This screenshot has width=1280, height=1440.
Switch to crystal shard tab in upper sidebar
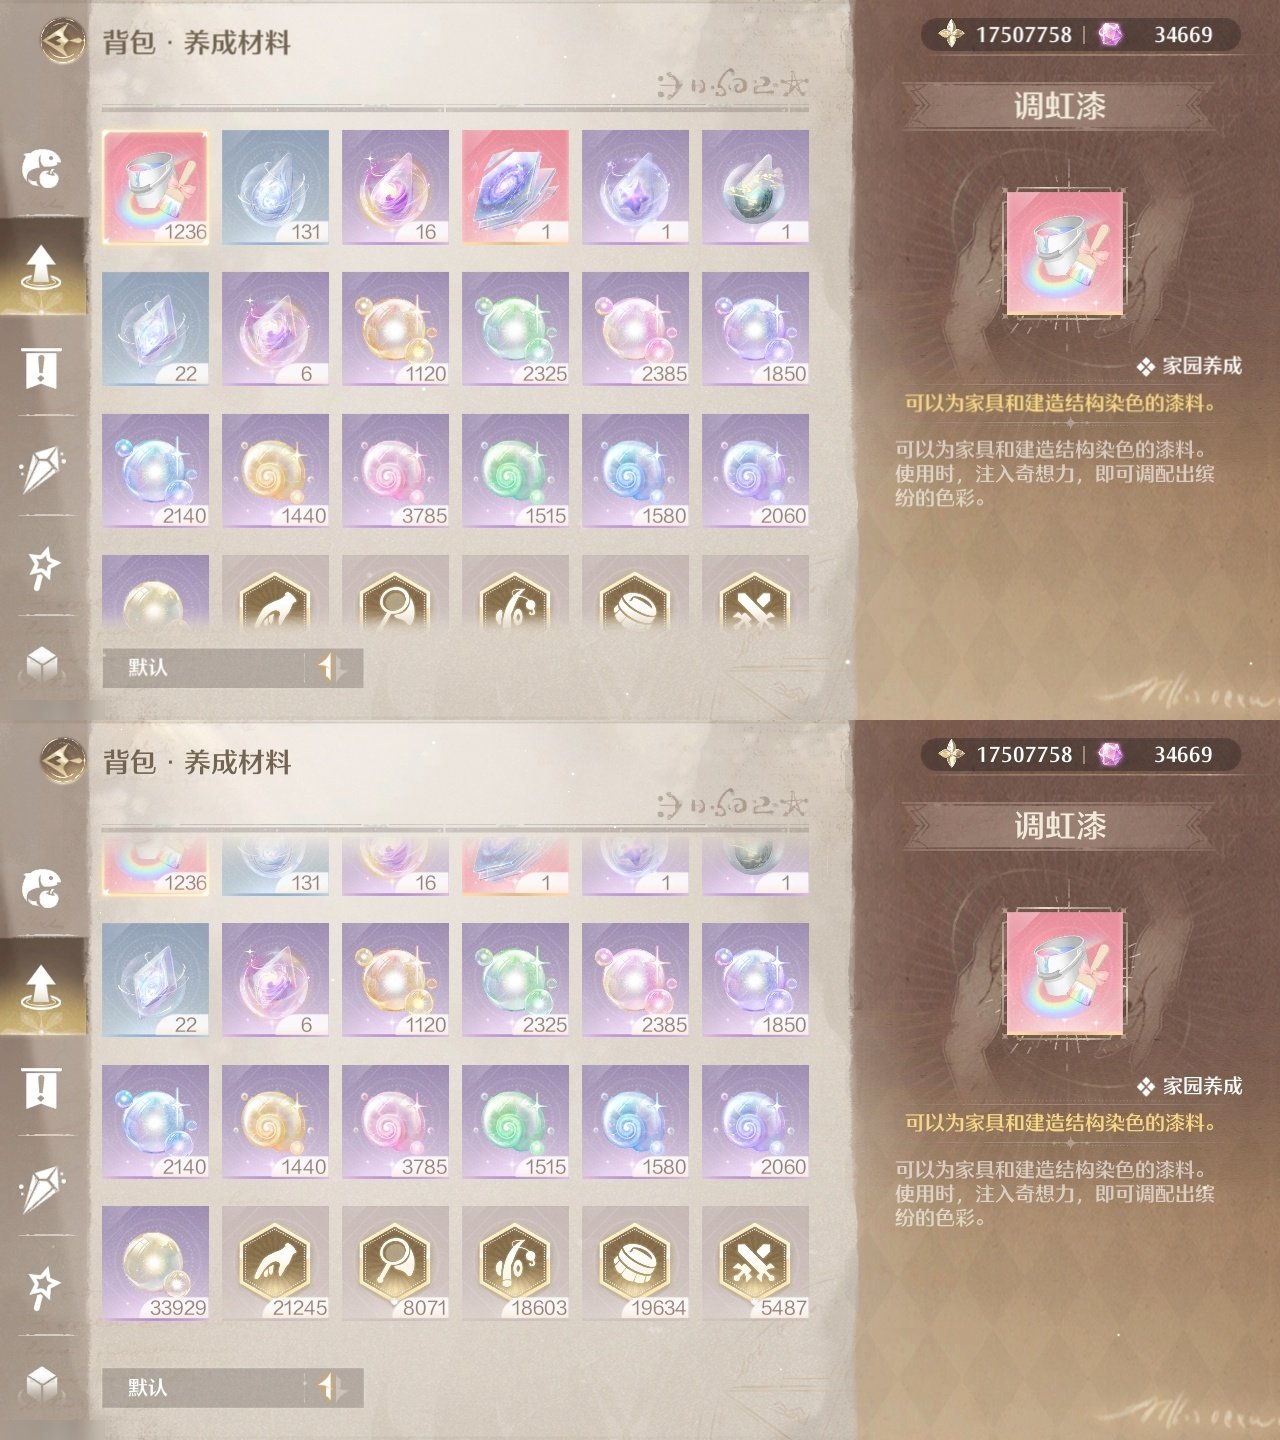(x=42, y=468)
